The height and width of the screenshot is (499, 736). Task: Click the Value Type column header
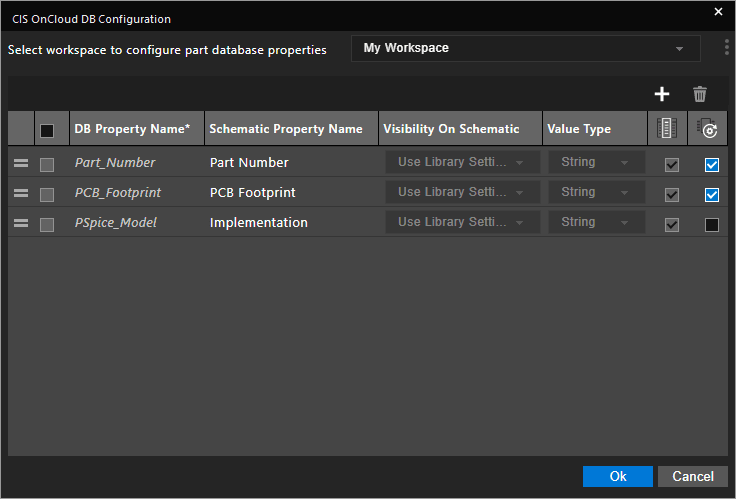pos(595,128)
